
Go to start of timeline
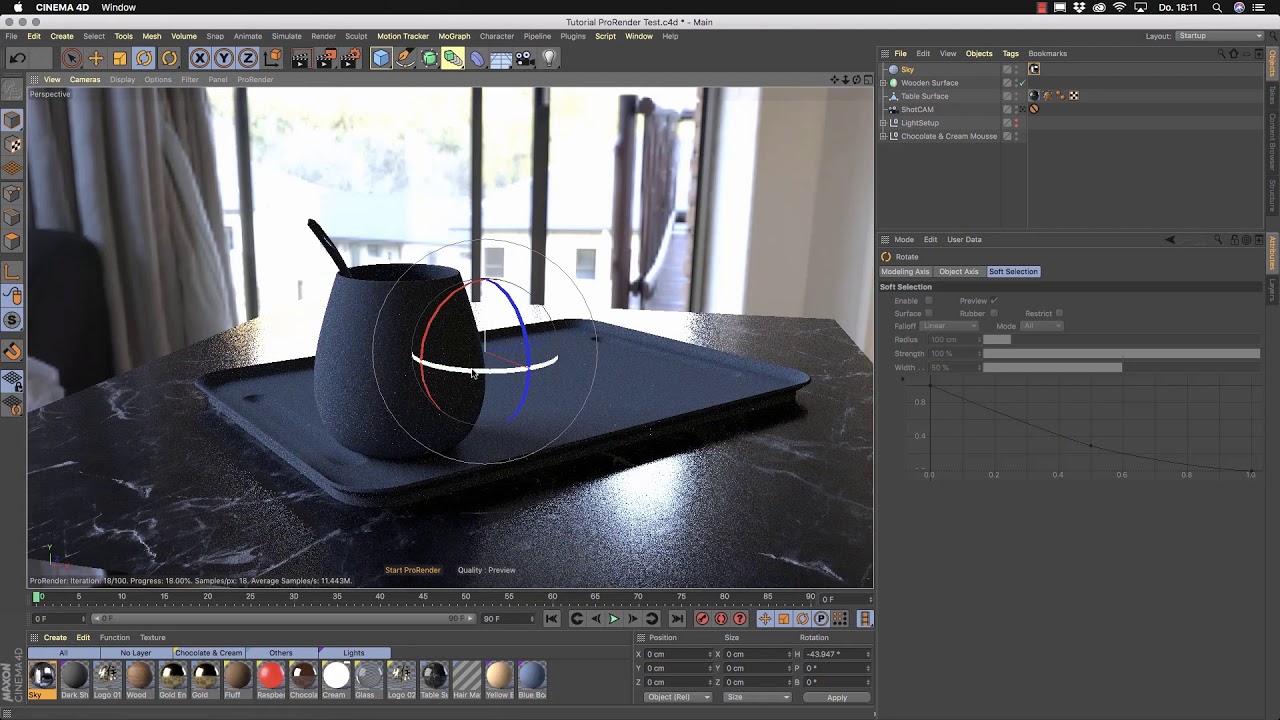click(x=552, y=619)
